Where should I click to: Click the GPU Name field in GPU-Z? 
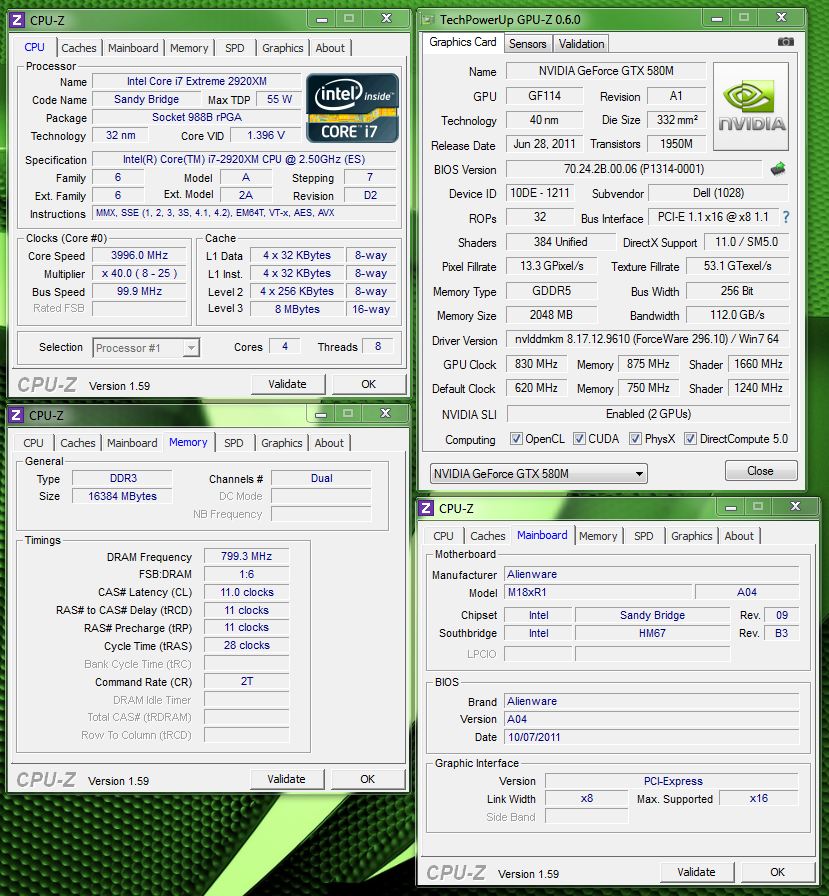[606, 71]
